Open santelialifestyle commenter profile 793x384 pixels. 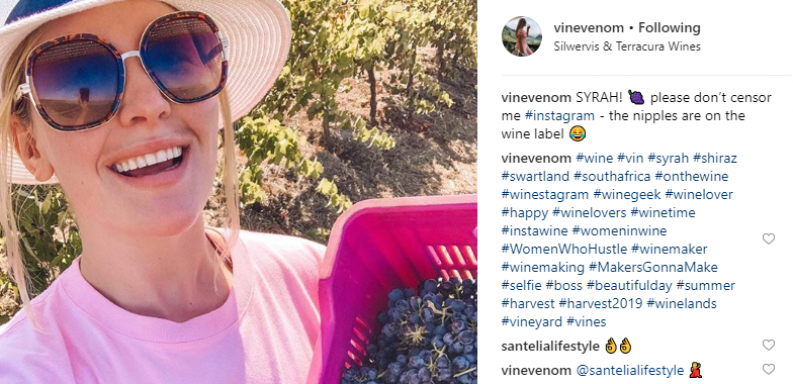tap(550, 347)
